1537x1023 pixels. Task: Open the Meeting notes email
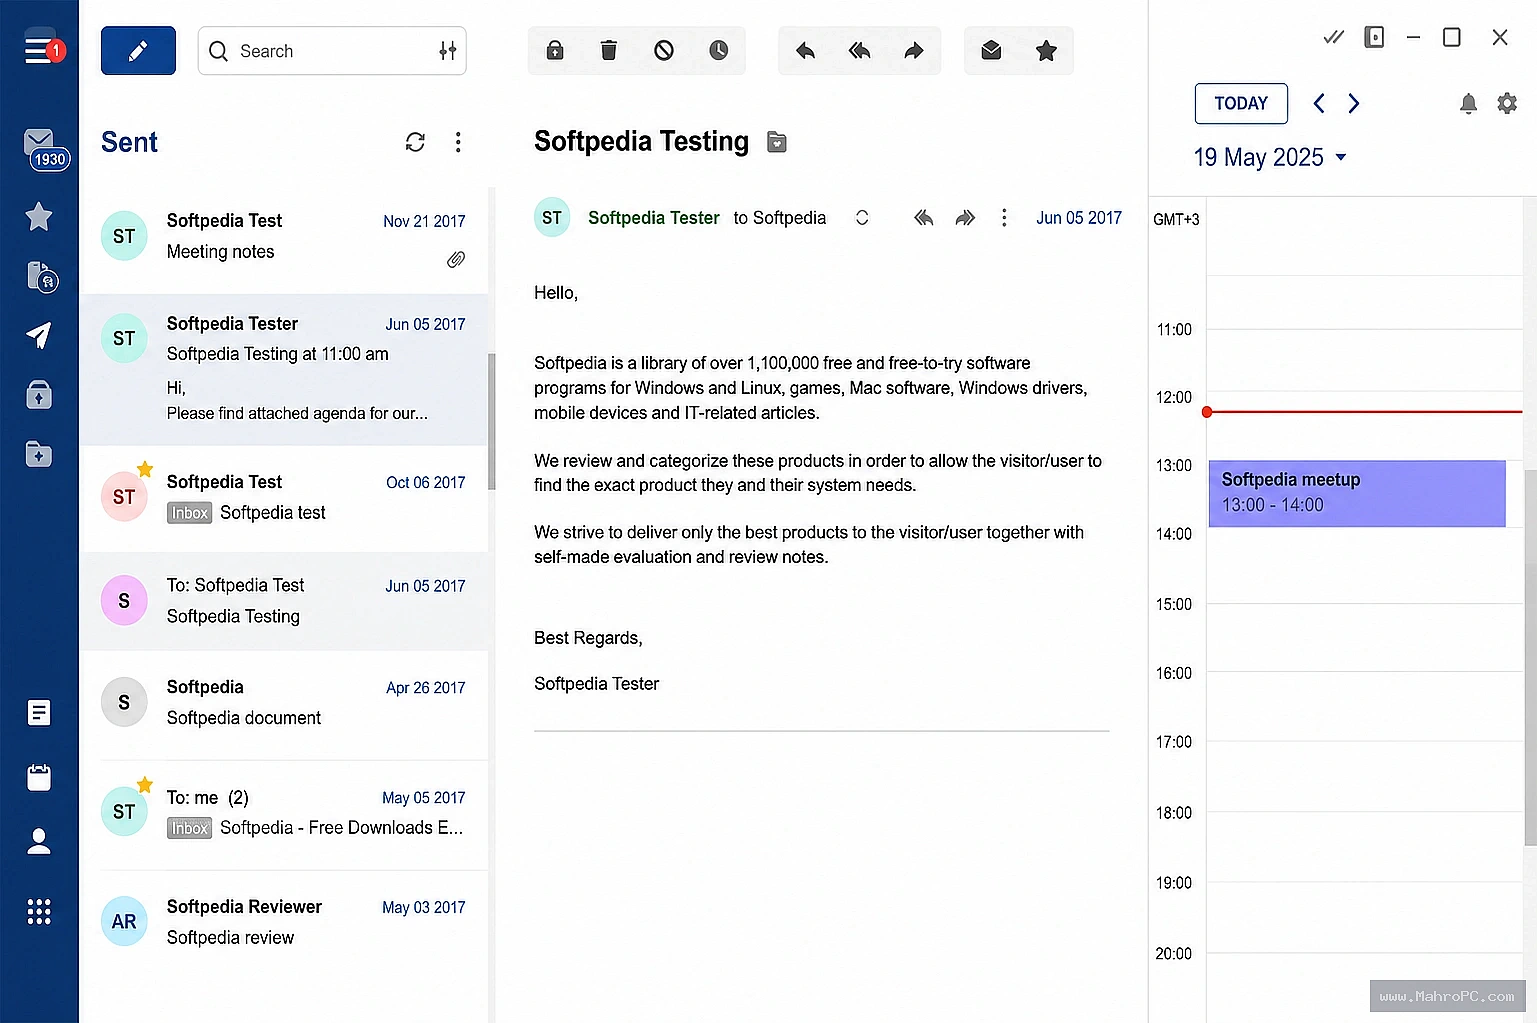pos(284,240)
